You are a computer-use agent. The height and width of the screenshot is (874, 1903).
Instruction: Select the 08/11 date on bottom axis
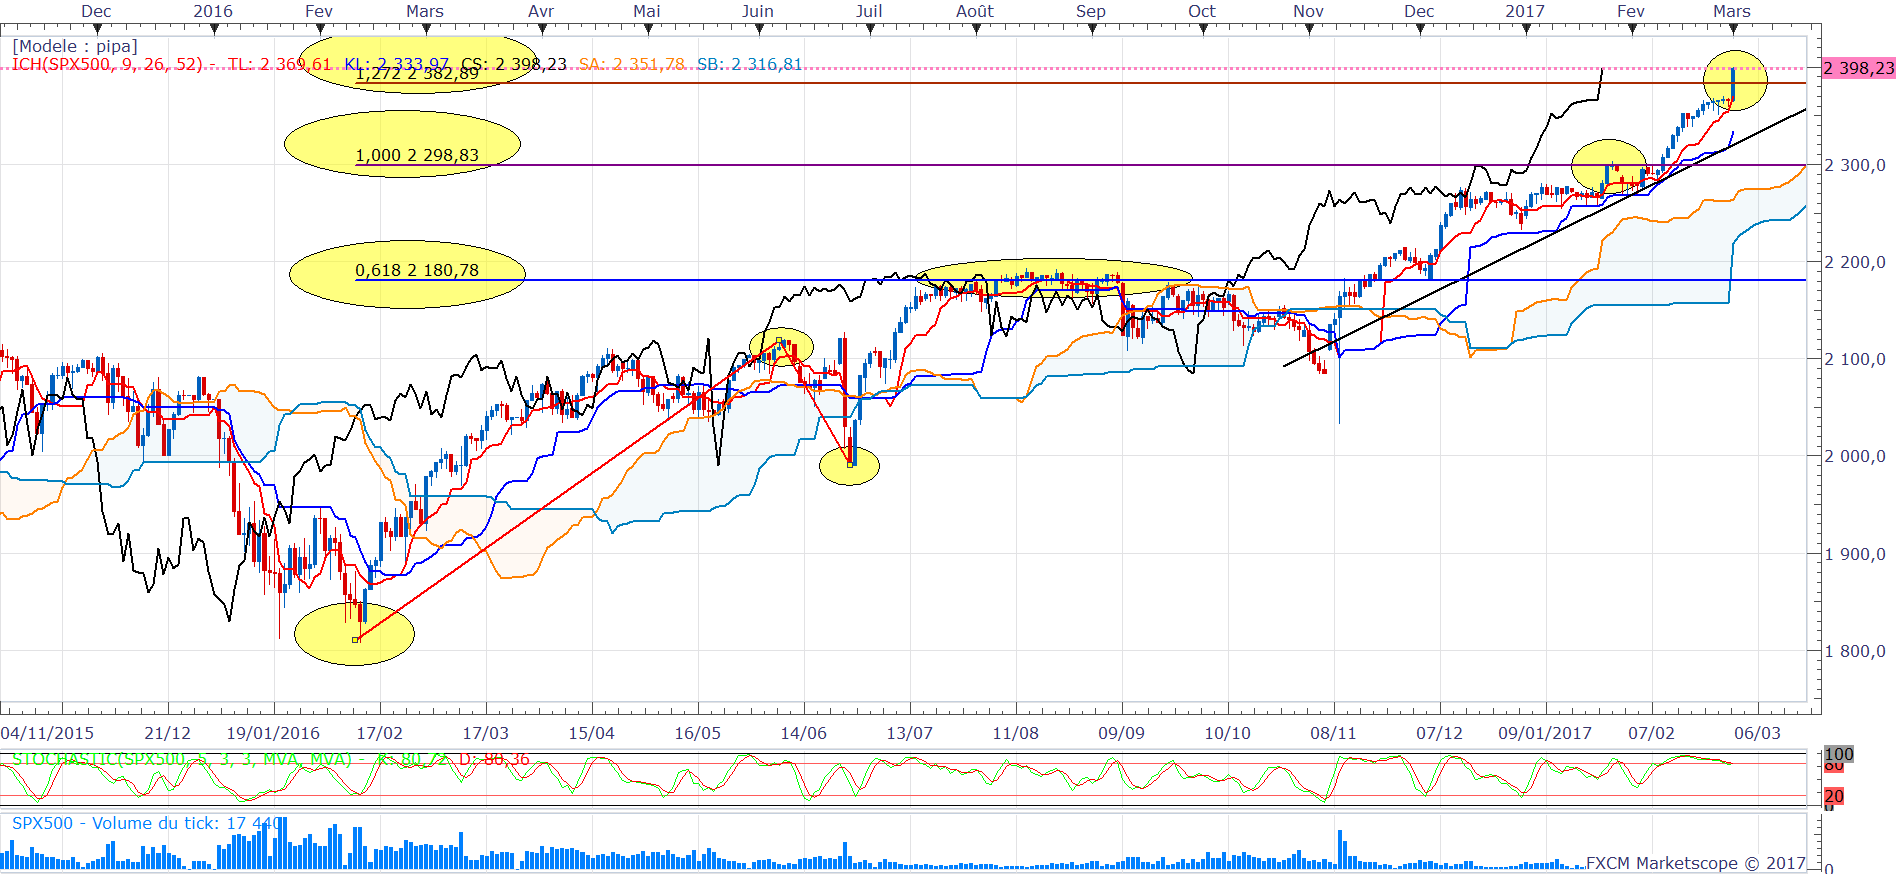(1333, 733)
